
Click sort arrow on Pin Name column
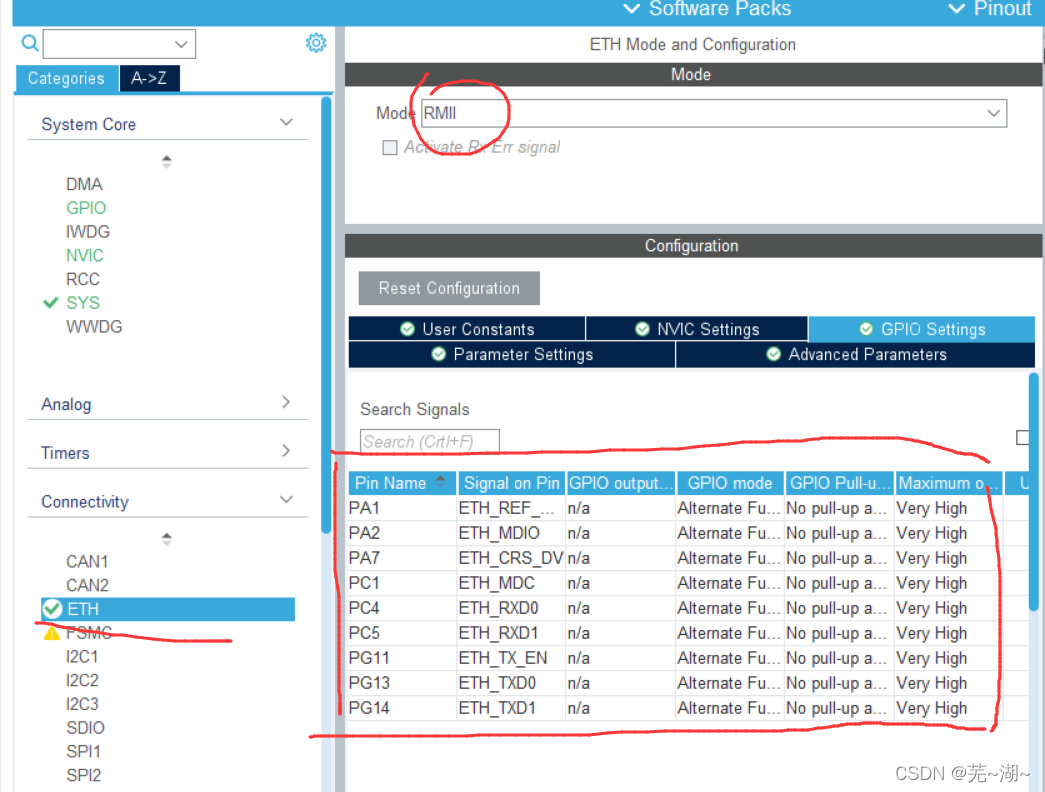coord(441,481)
